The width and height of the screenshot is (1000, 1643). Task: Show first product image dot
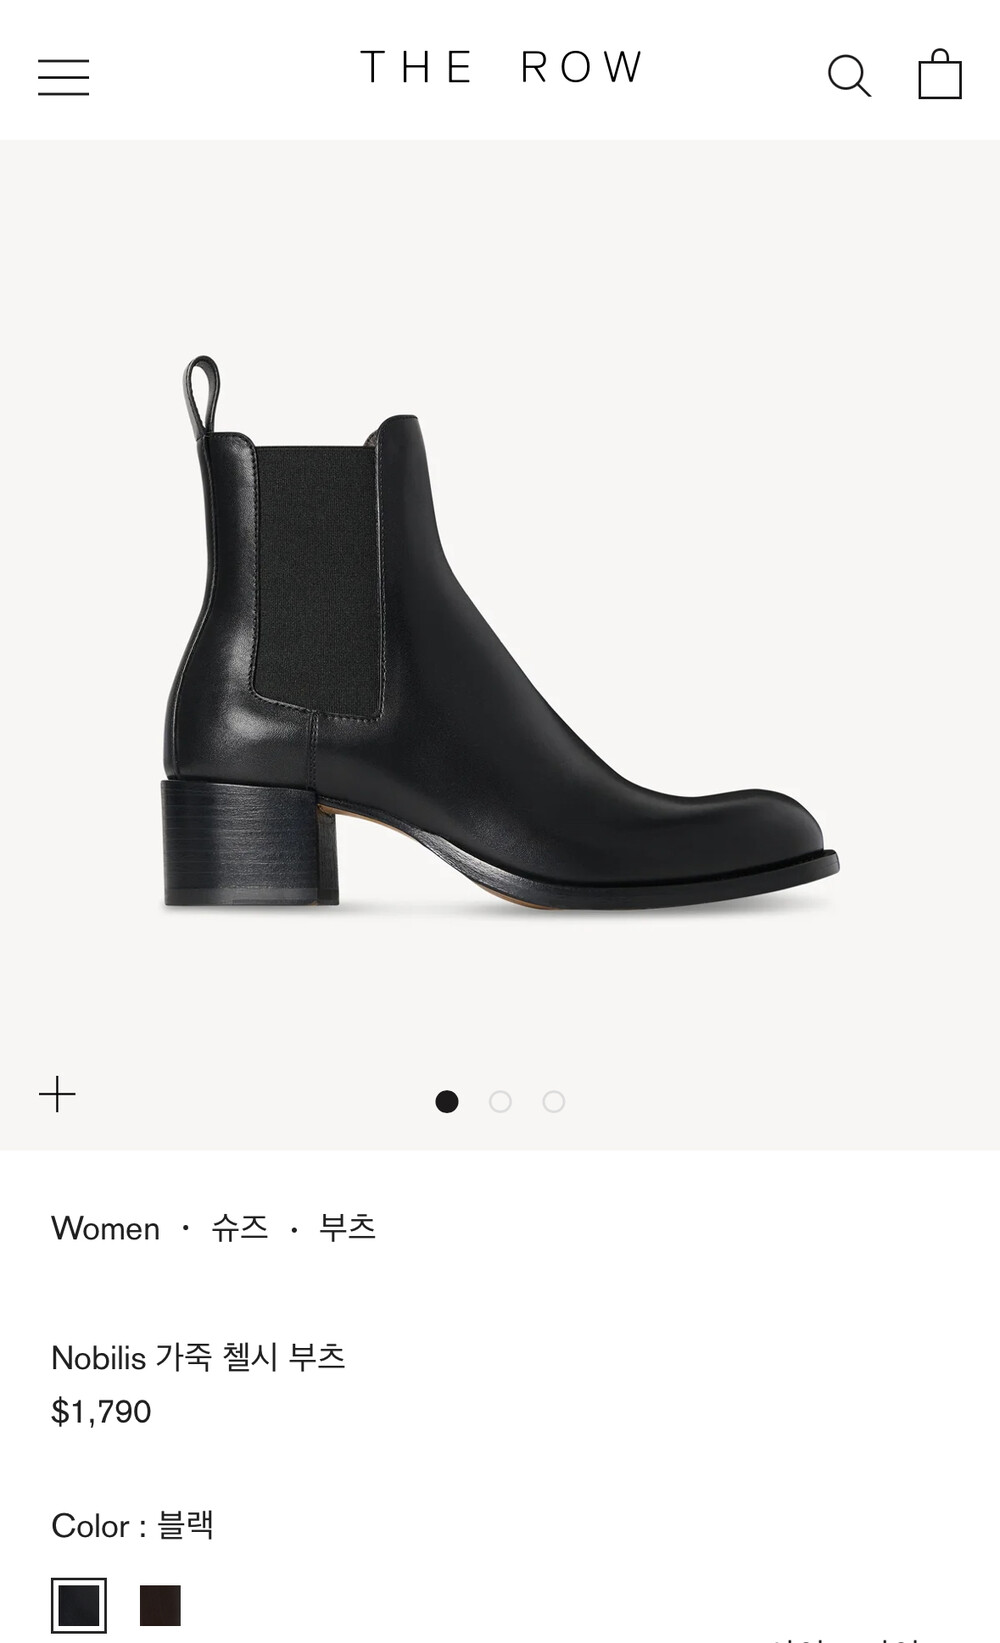tap(447, 1101)
